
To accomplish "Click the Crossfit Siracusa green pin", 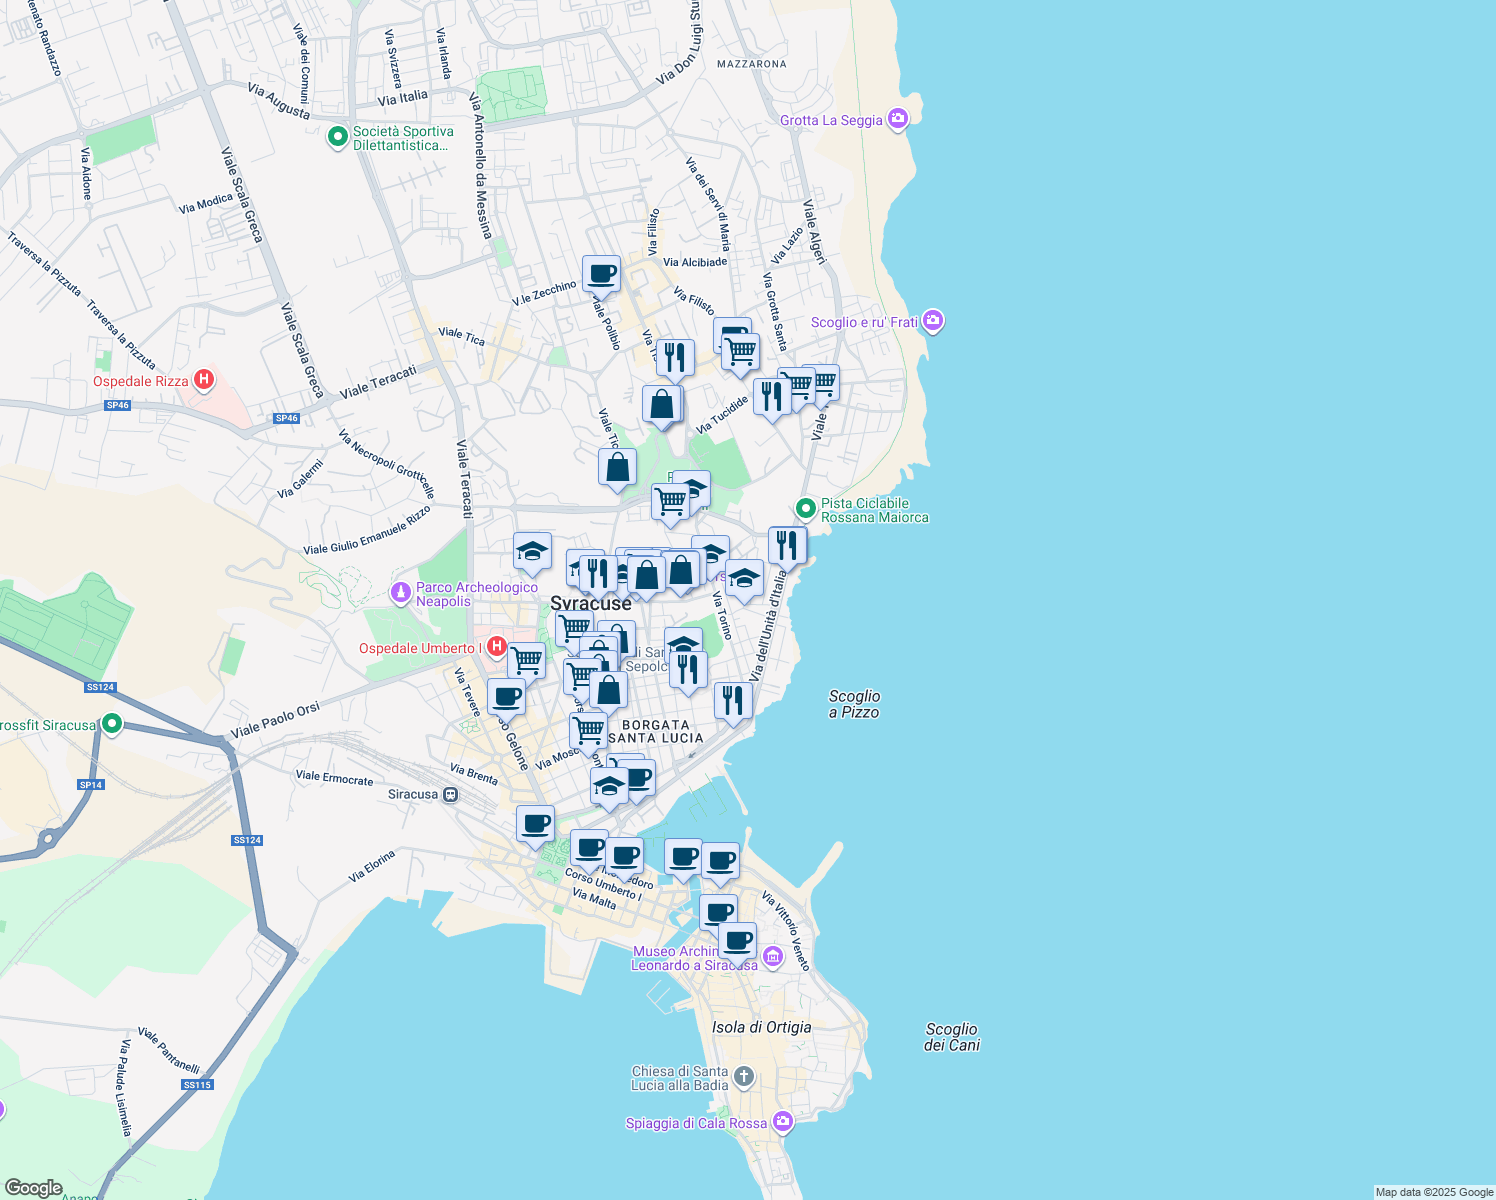I will tap(112, 723).
